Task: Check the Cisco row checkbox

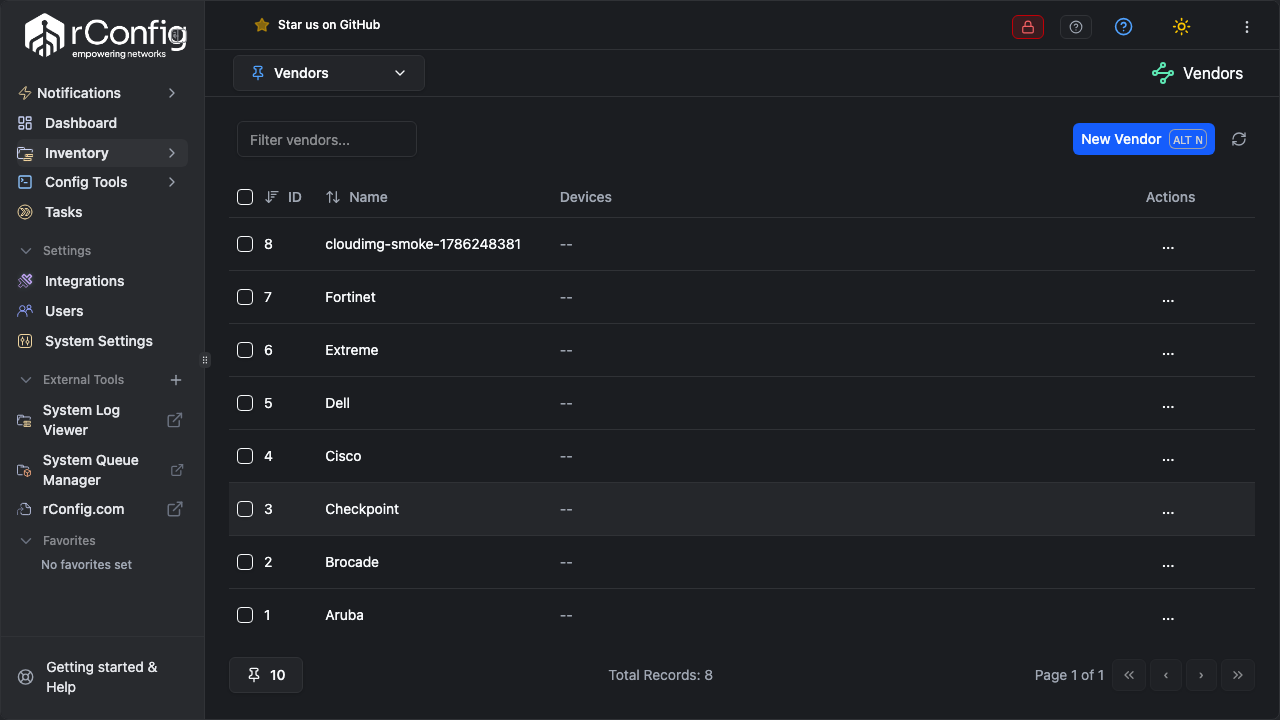Action: [x=245, y=456]
